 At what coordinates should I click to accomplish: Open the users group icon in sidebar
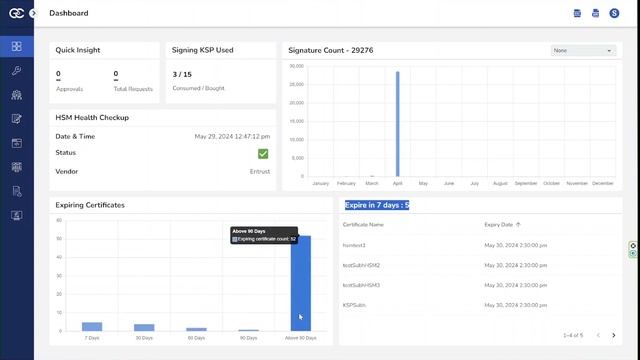pyautogui.click(x=17, y=95)
